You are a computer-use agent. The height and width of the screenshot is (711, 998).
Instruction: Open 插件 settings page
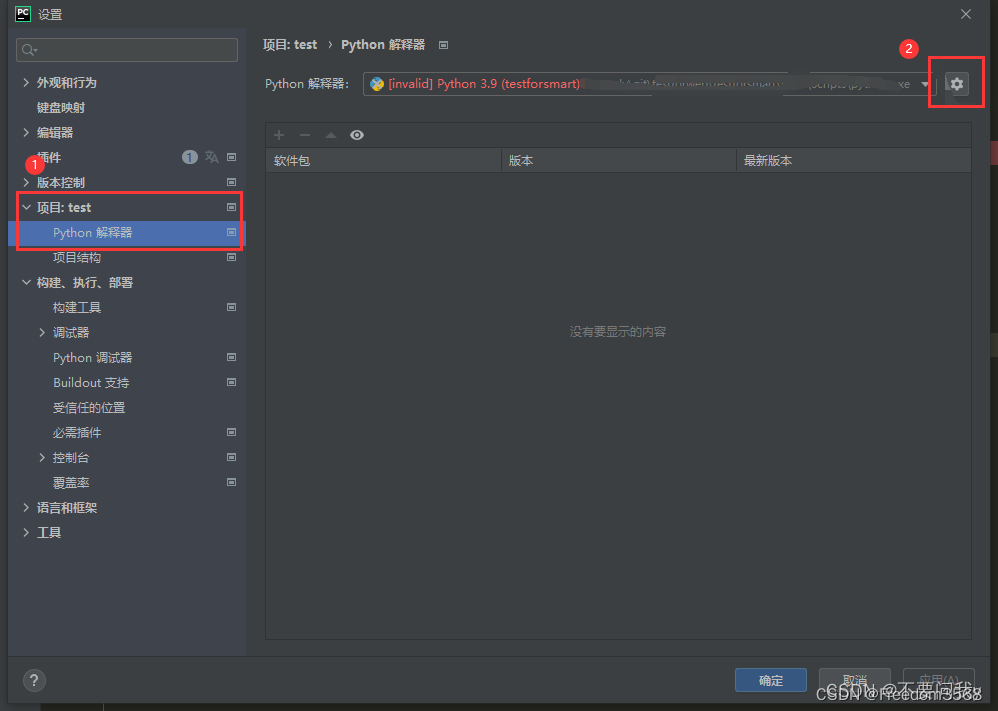pos(49,158)
